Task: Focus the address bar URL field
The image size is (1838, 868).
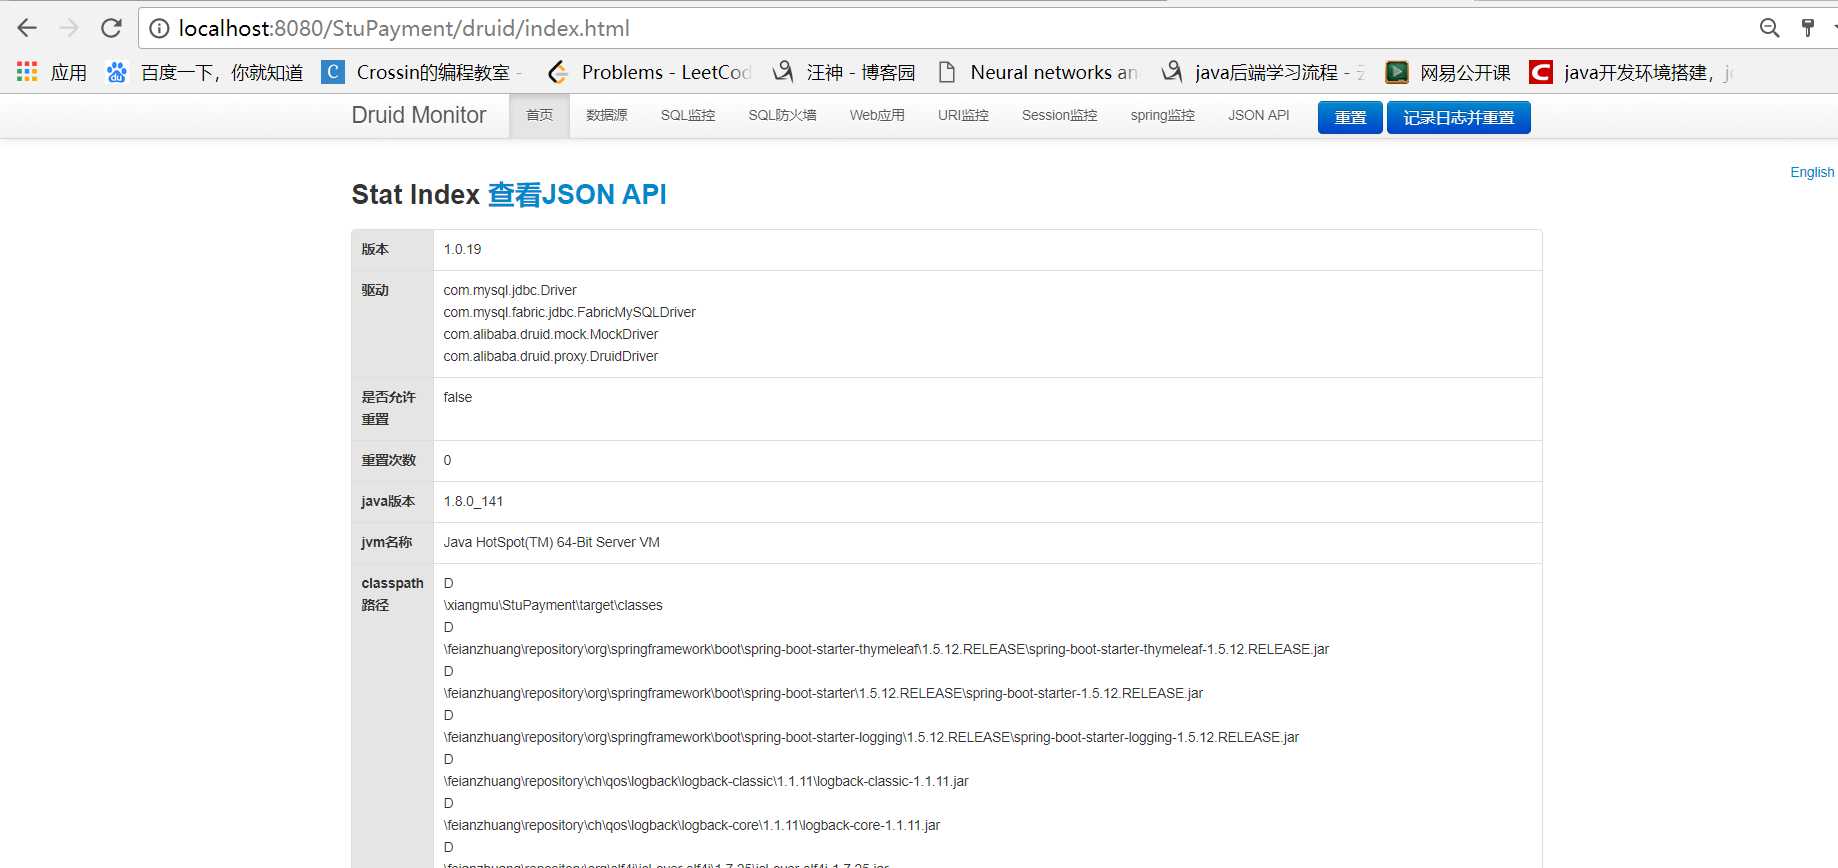Action: click(950, 29)
